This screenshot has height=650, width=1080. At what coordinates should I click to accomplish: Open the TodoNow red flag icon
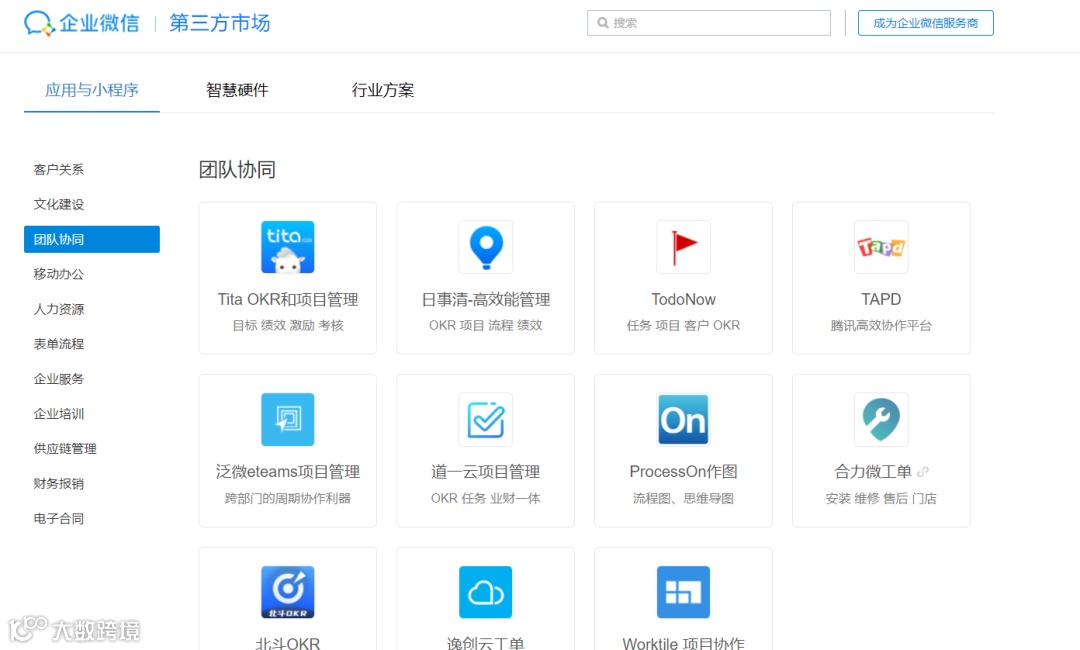[683, 247]
